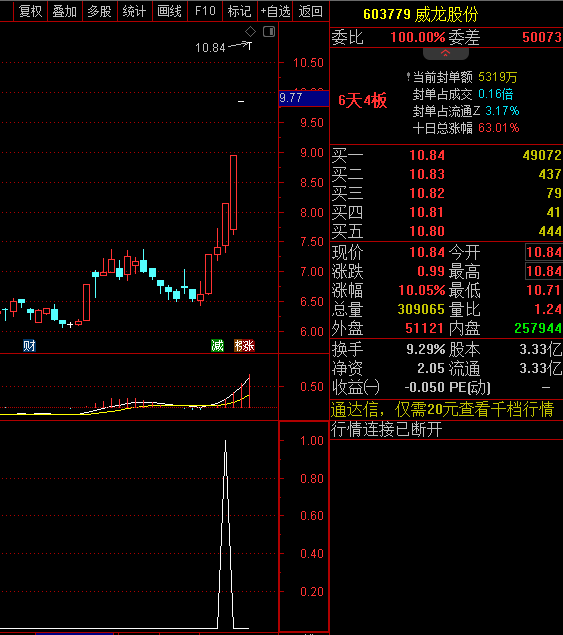Click 买四 bid price 10.81
The height and width of the screenshot is (635, 563).
(427, 212)
